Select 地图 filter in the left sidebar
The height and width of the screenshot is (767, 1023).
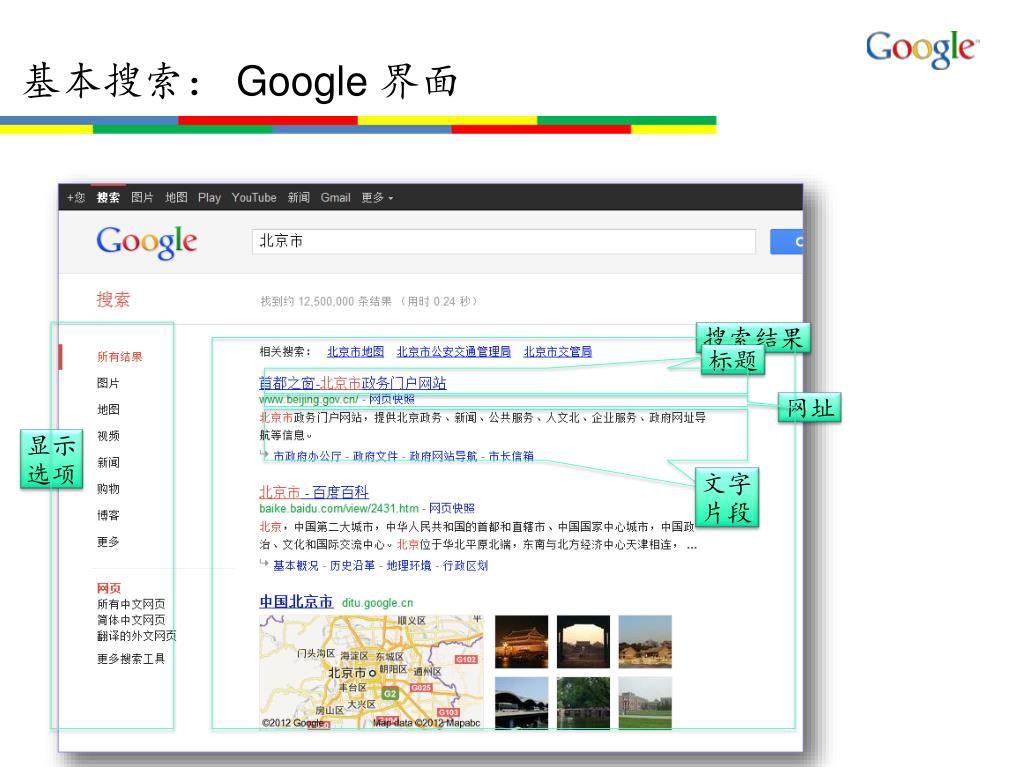click(x=108, y=410)
